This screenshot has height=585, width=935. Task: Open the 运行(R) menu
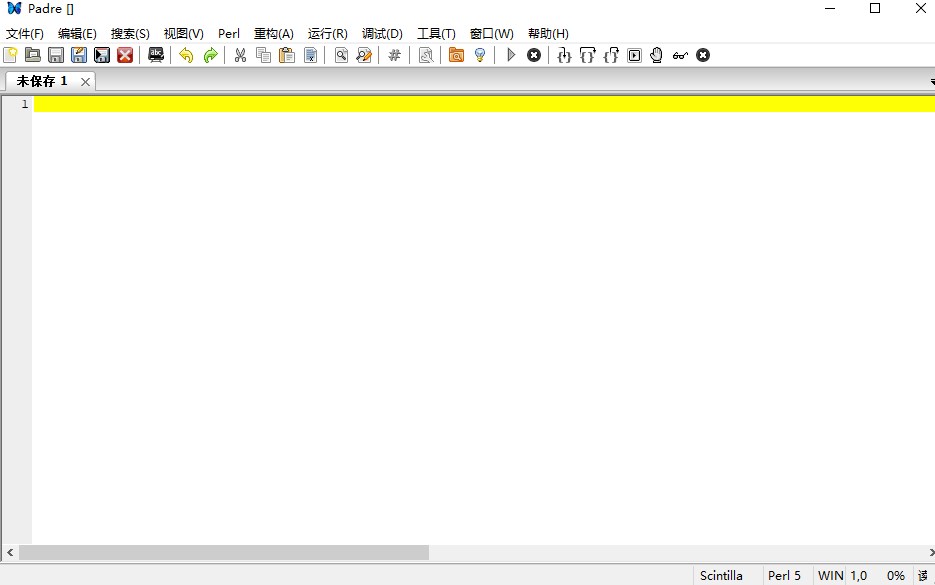[328, 33]
